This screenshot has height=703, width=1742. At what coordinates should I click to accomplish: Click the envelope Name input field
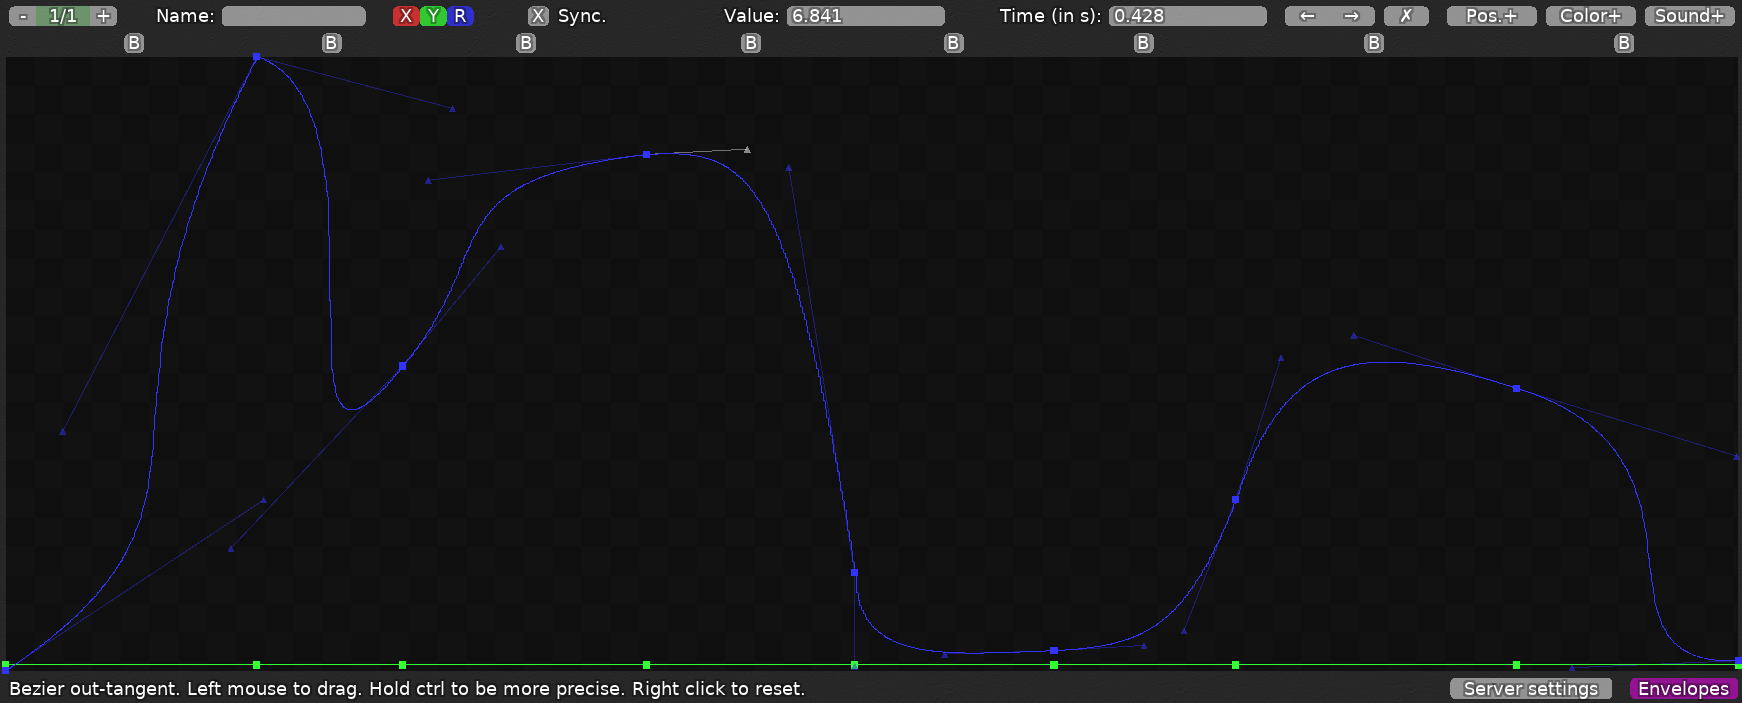pos(293,16)
